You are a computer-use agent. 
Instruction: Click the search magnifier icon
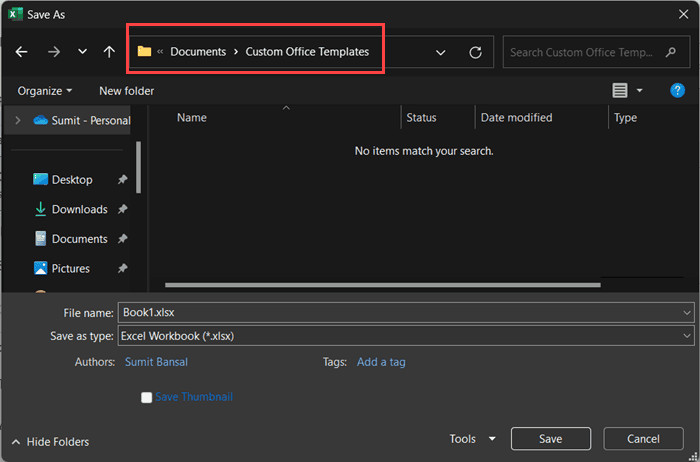pos(671,52)
